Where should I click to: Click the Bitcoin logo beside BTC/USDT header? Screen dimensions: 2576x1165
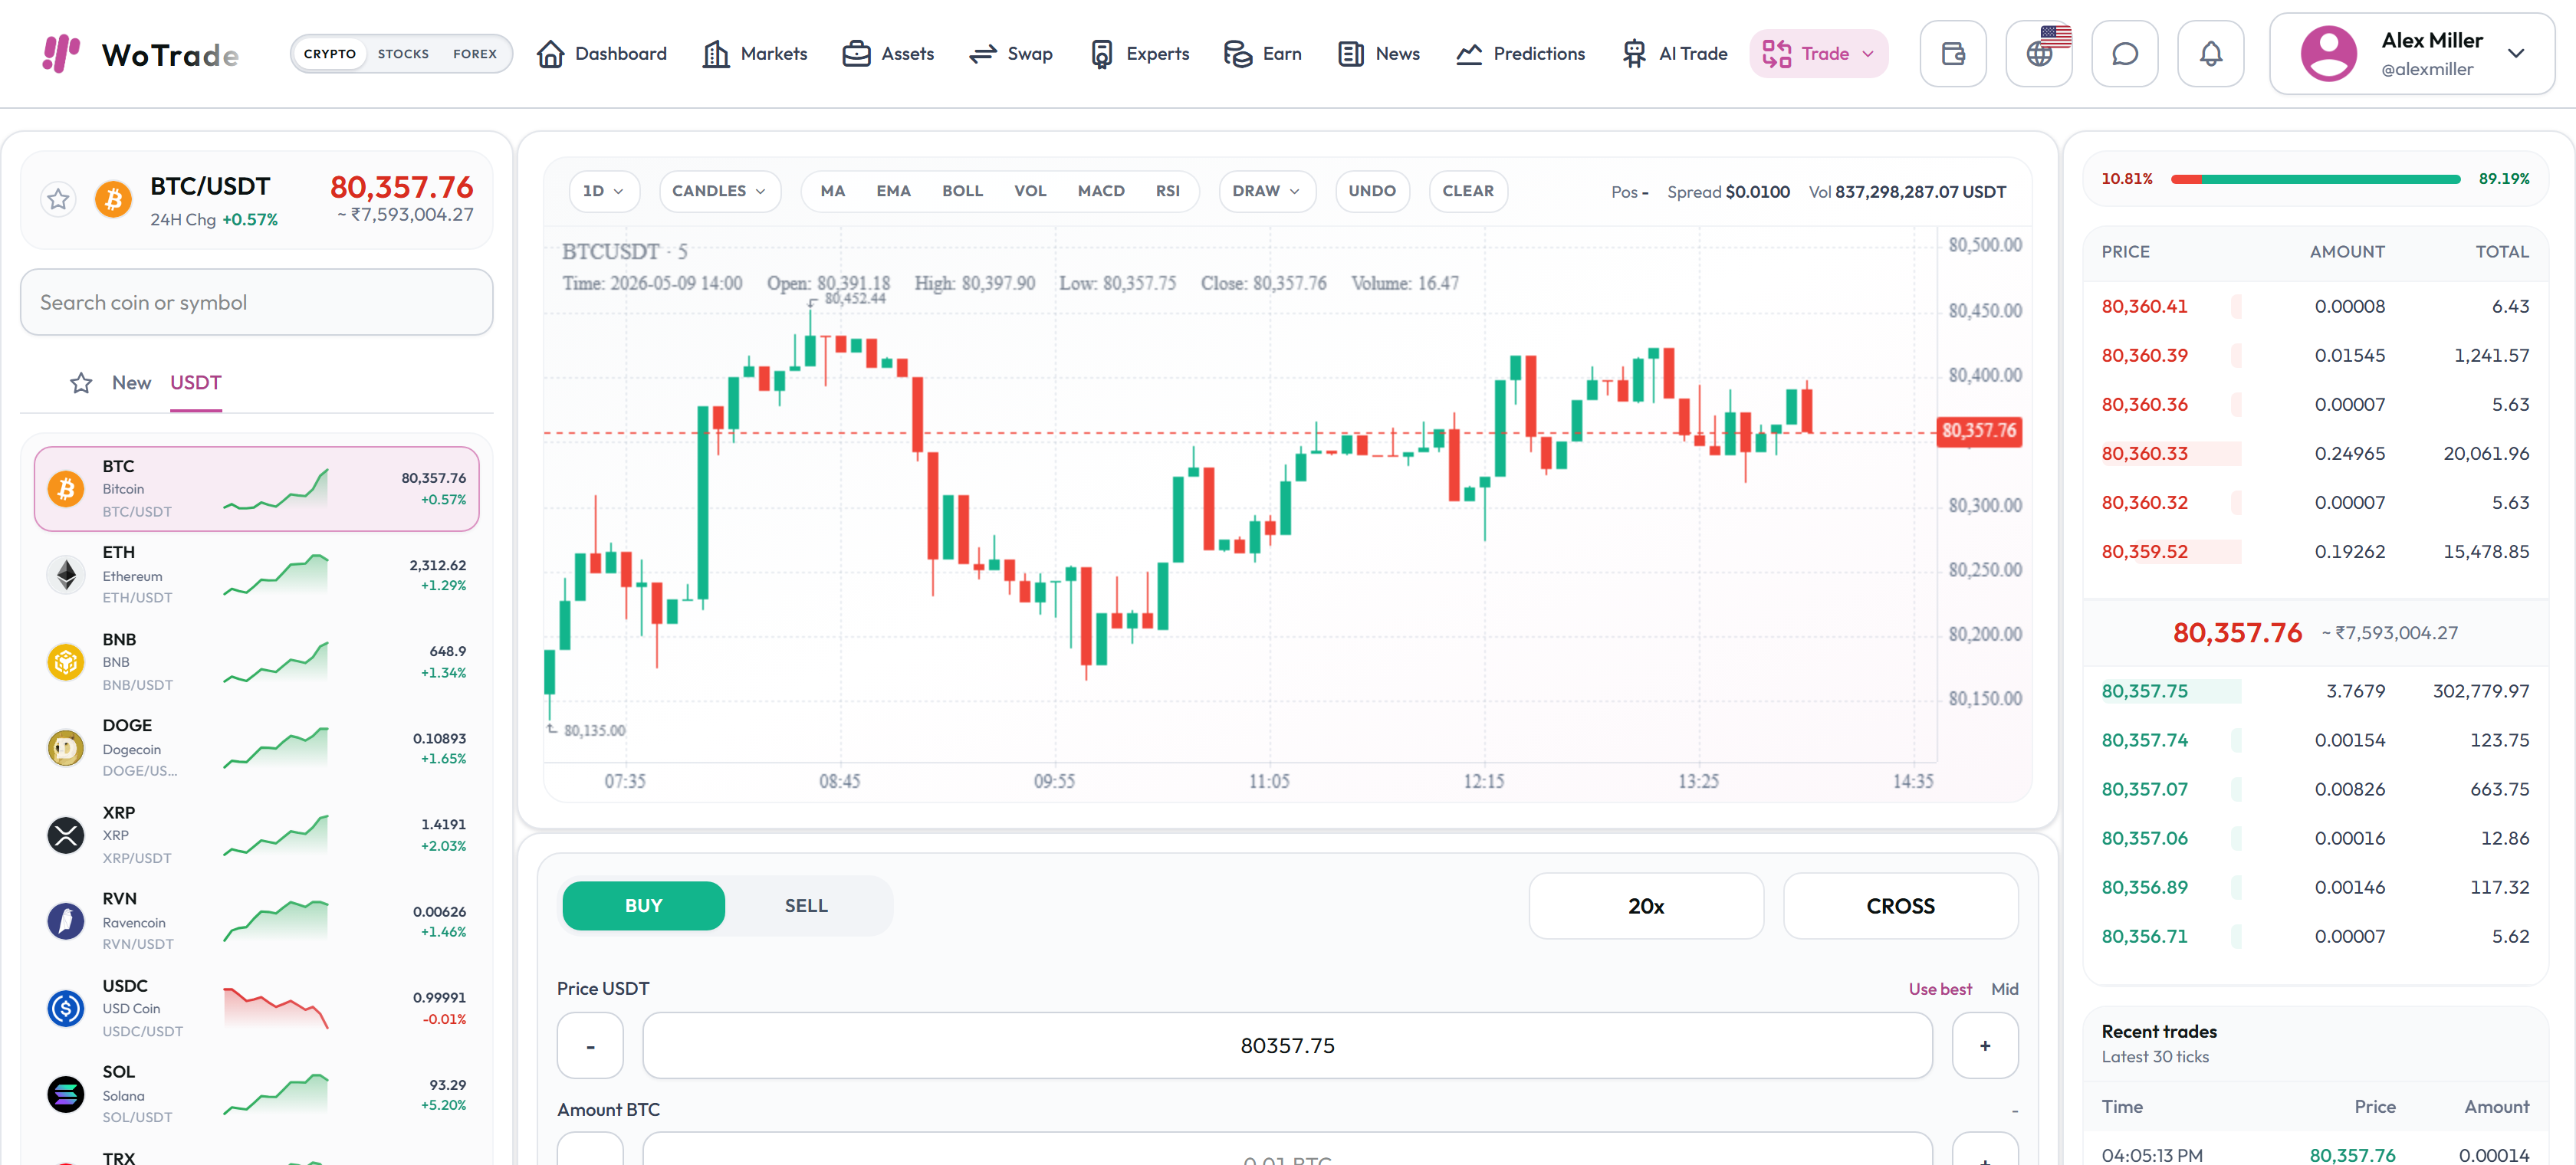(113, 199)
